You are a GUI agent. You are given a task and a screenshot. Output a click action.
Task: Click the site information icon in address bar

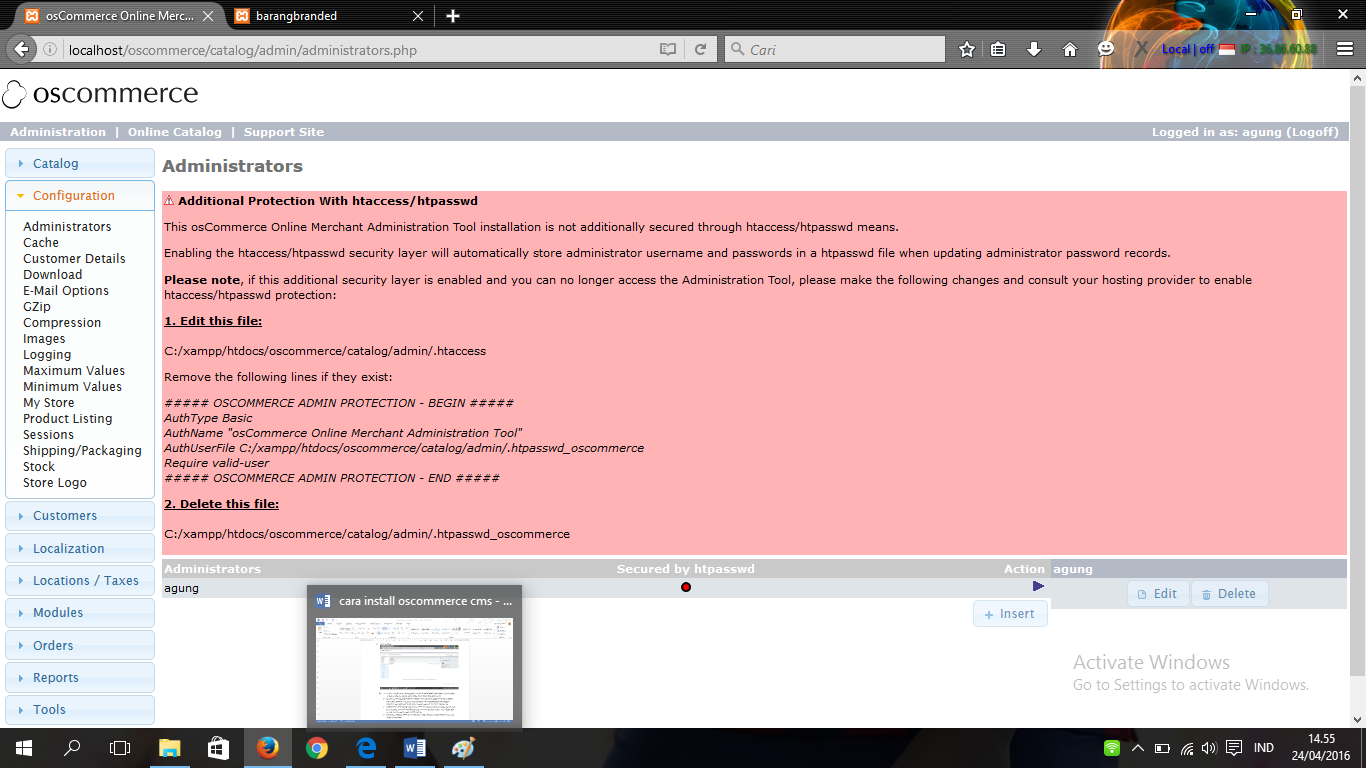point(50,49)
